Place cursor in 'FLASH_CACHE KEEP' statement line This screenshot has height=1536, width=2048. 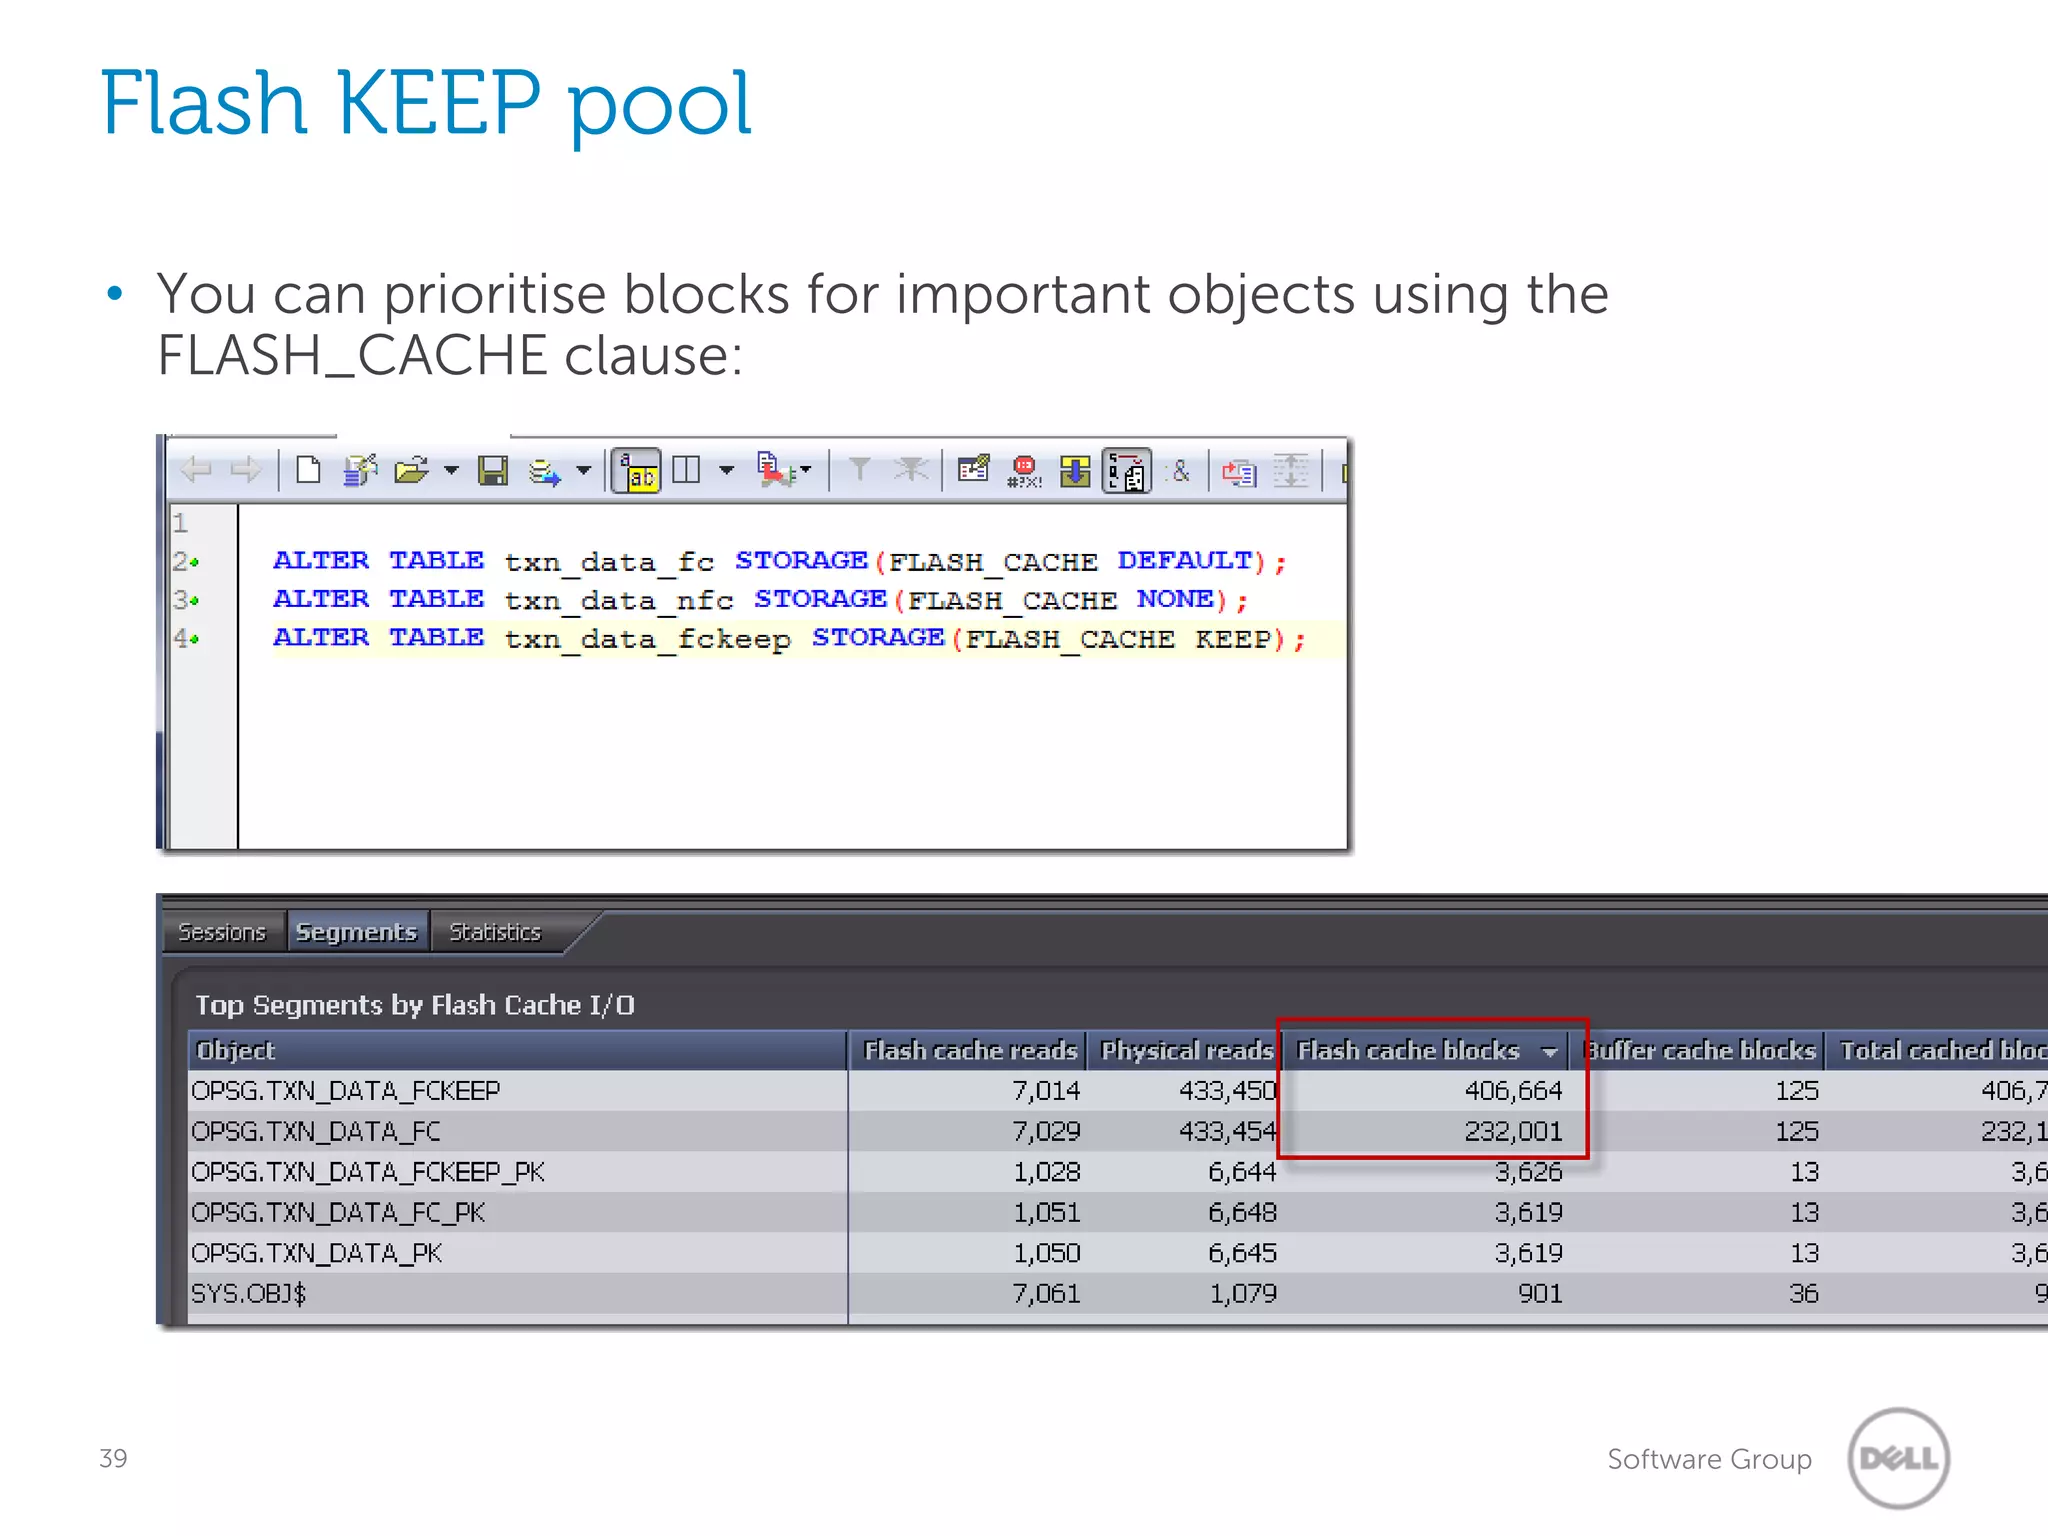pyautogui.click(x=789, y=638)
